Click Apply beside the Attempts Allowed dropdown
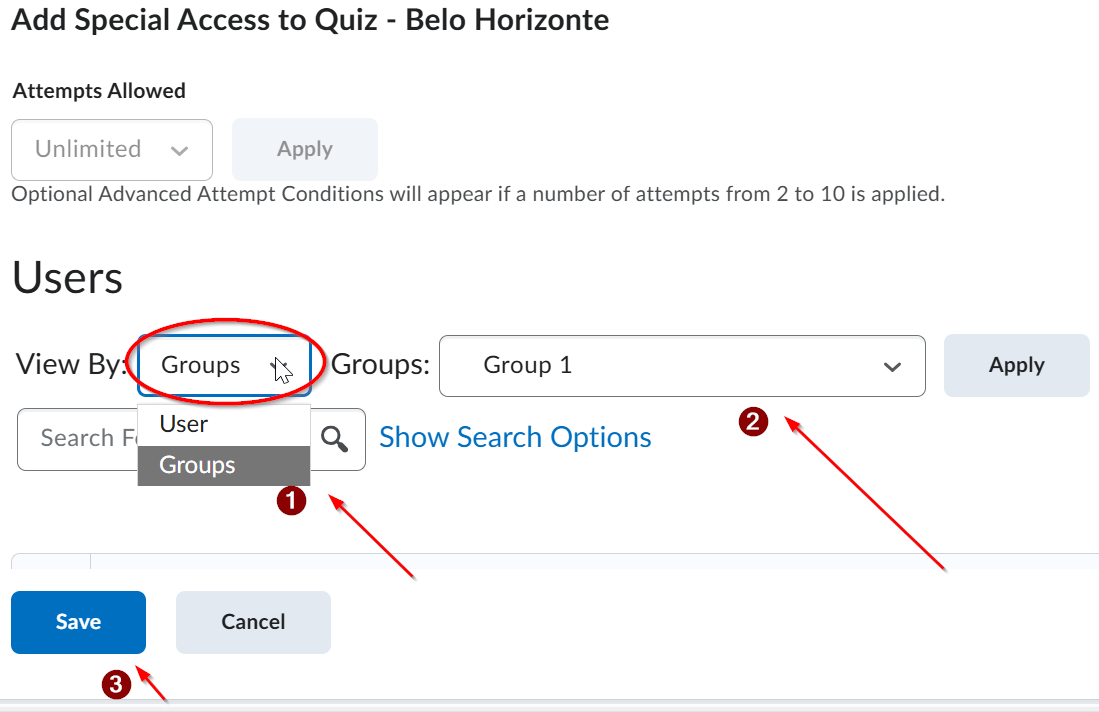 point(305,149)
